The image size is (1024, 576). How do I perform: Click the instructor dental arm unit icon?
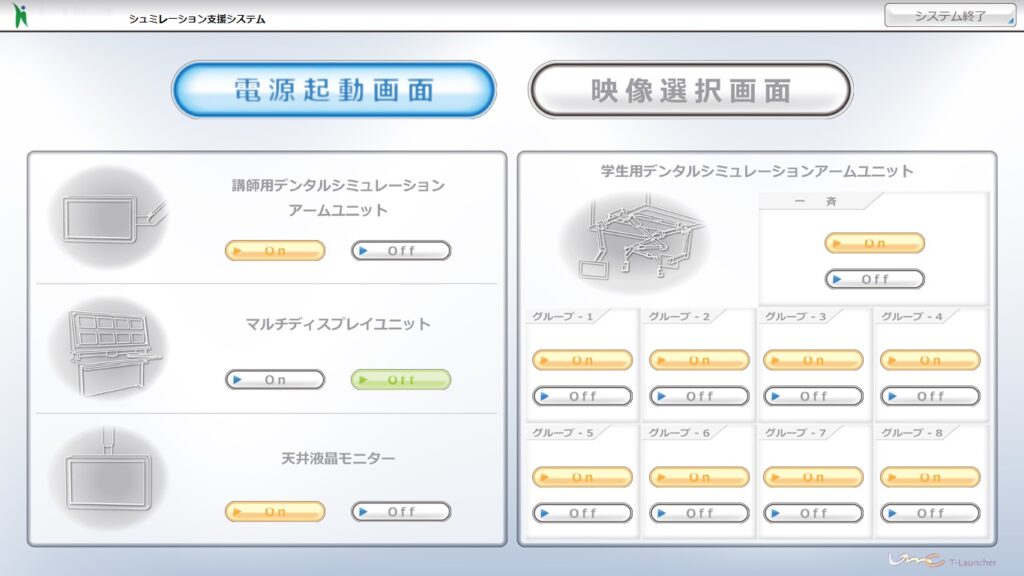(108, 217)
